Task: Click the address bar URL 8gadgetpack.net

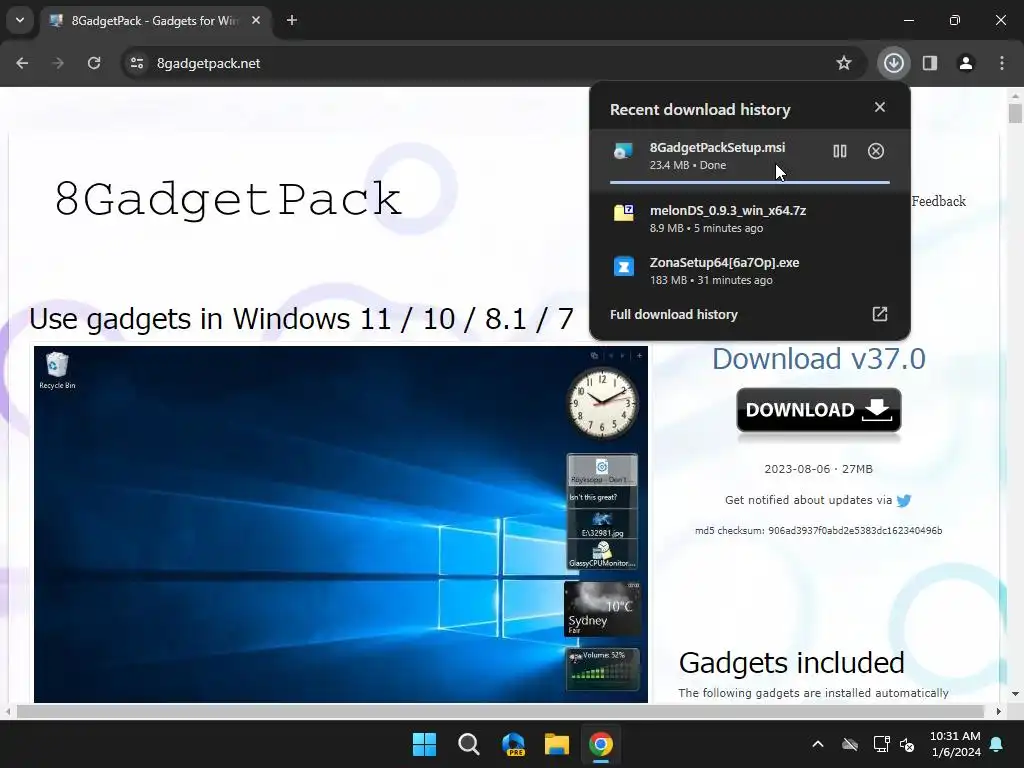Action: (x=208, y=63)
